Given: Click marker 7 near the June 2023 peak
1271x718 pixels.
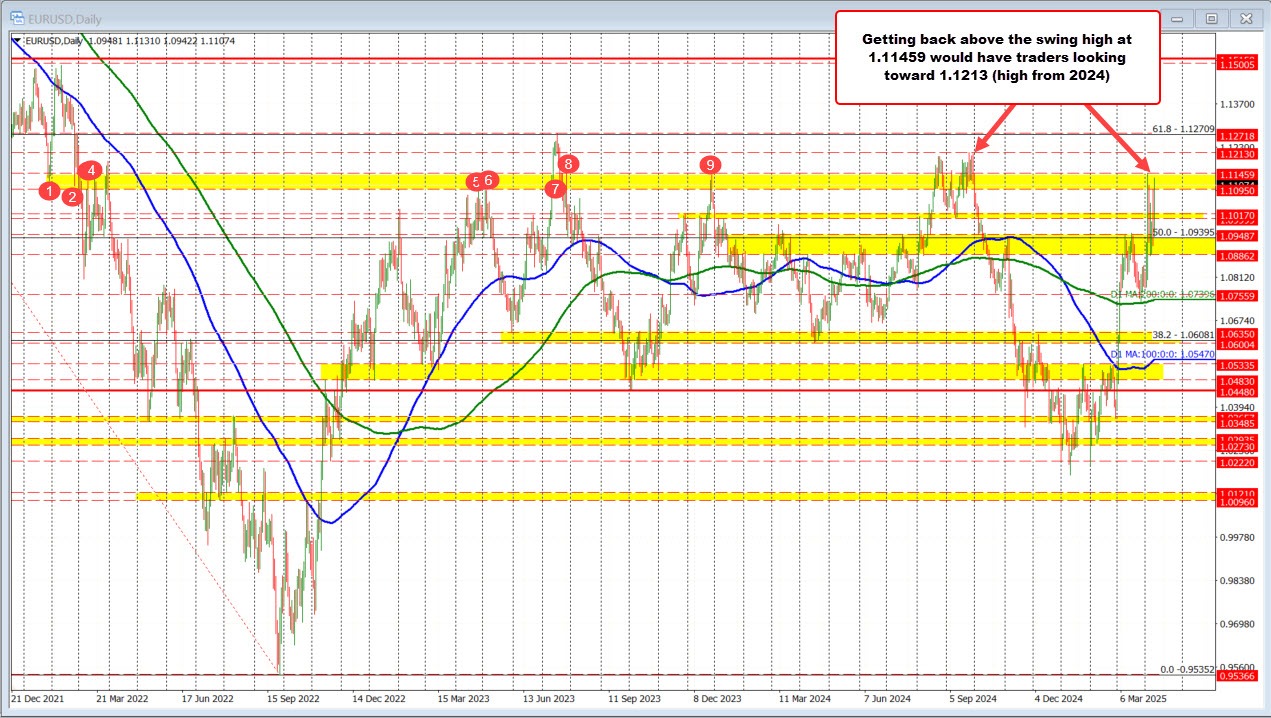Looking at the screenshot, I should click(x=557, y=186).
